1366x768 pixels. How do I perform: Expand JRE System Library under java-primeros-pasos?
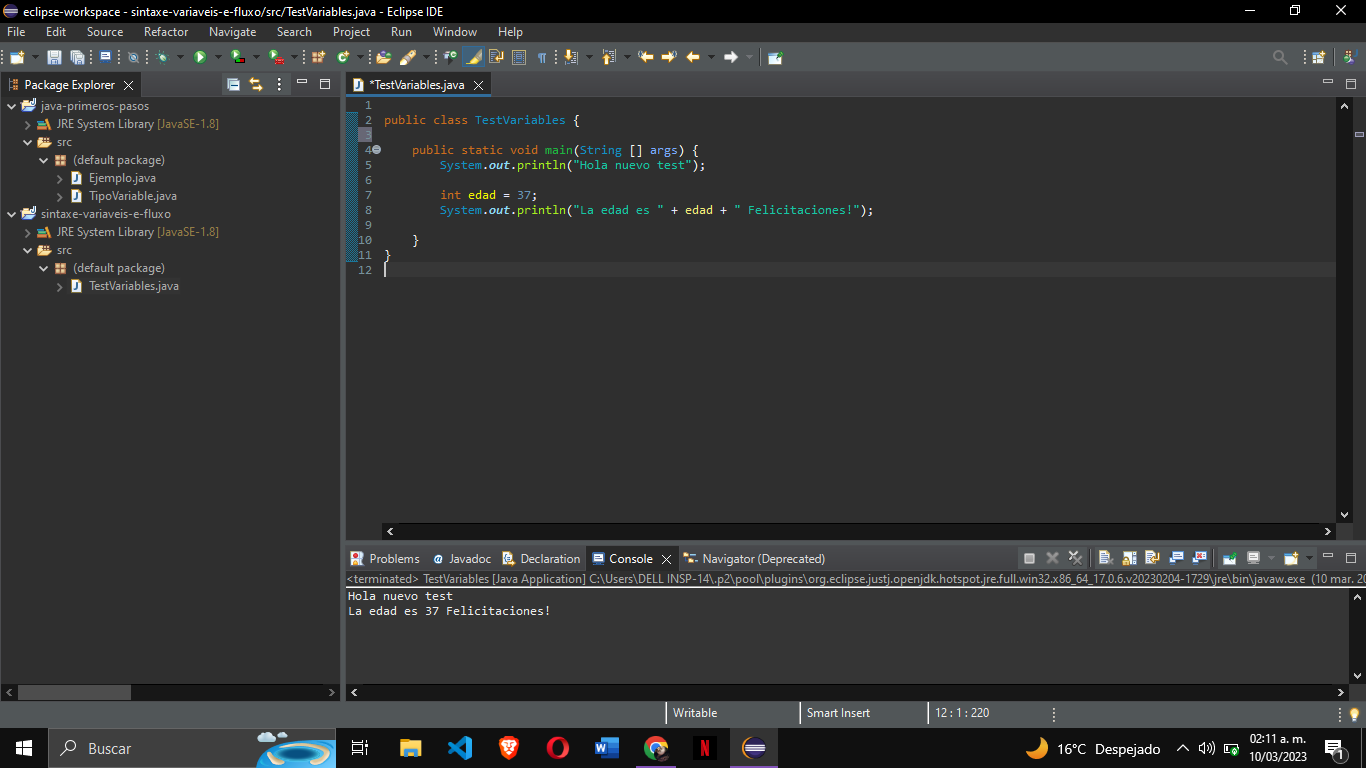tap(28, 124)
